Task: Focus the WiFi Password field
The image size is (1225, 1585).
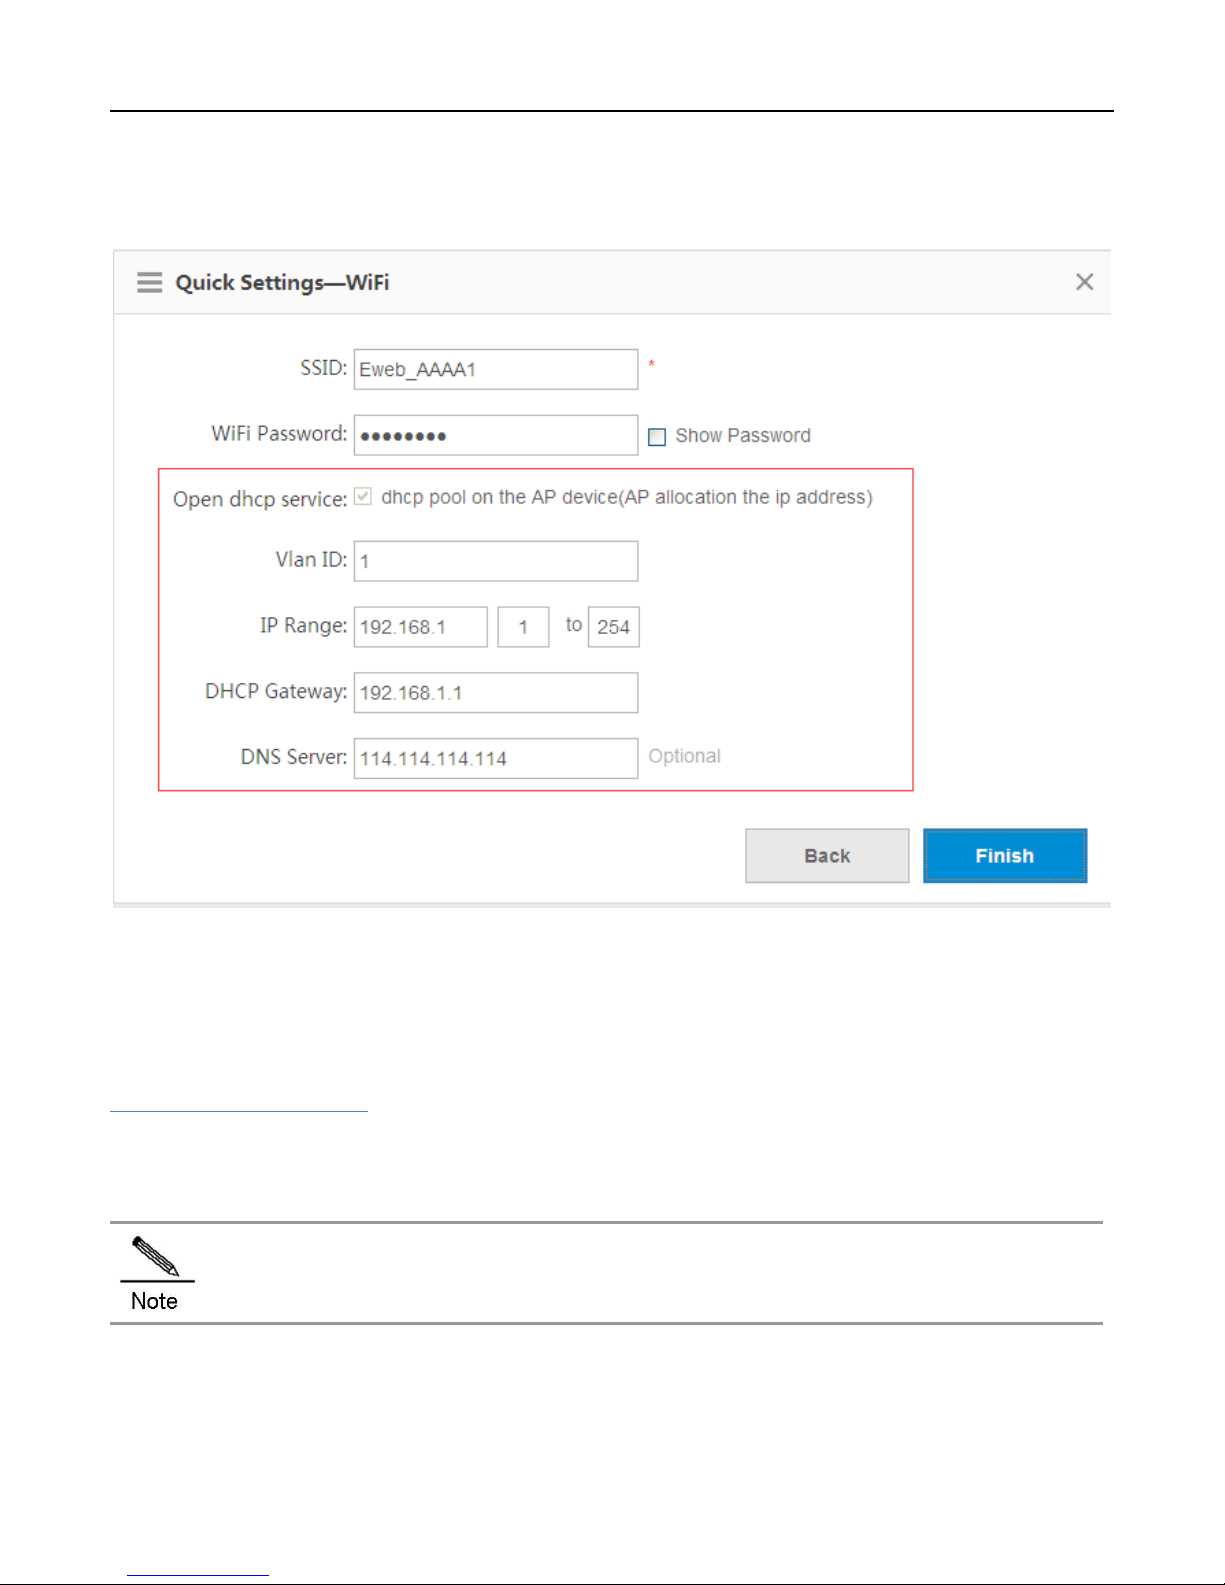Action: [x=496, y=435]
